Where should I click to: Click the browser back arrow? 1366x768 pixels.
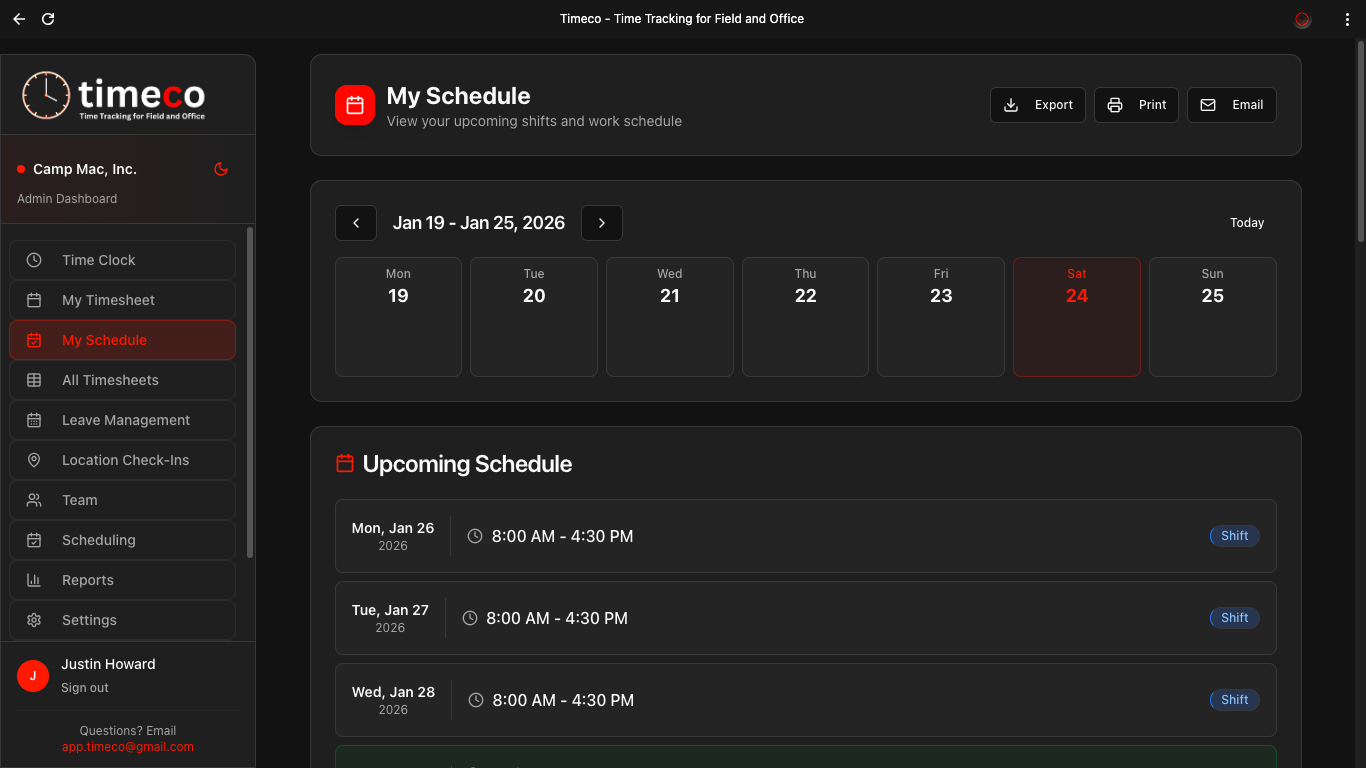[18, 18]
